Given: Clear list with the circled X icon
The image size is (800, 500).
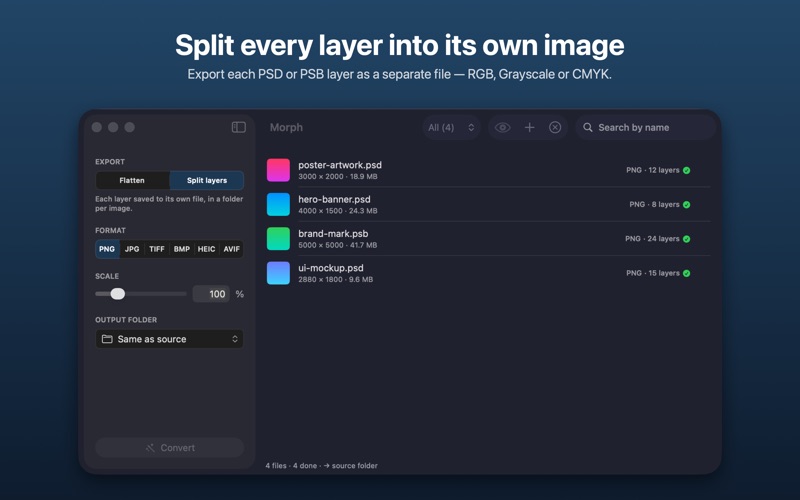Looking at the screenshot, I should click(555, 128).
